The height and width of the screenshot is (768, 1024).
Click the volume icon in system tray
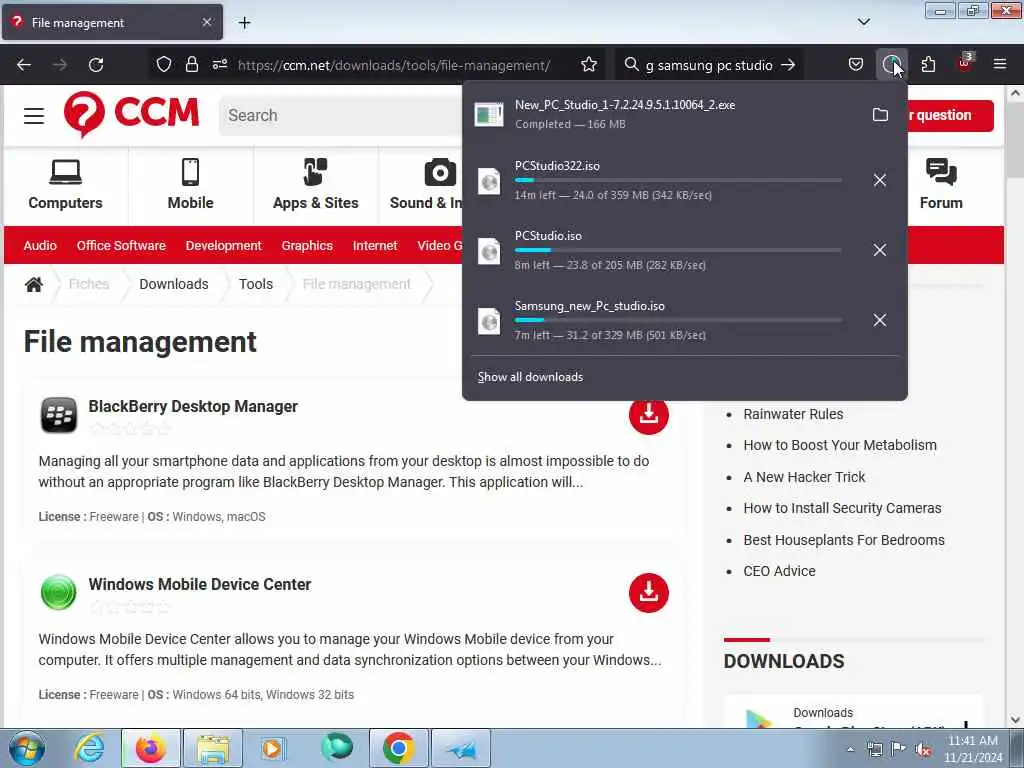pos(923,750)
